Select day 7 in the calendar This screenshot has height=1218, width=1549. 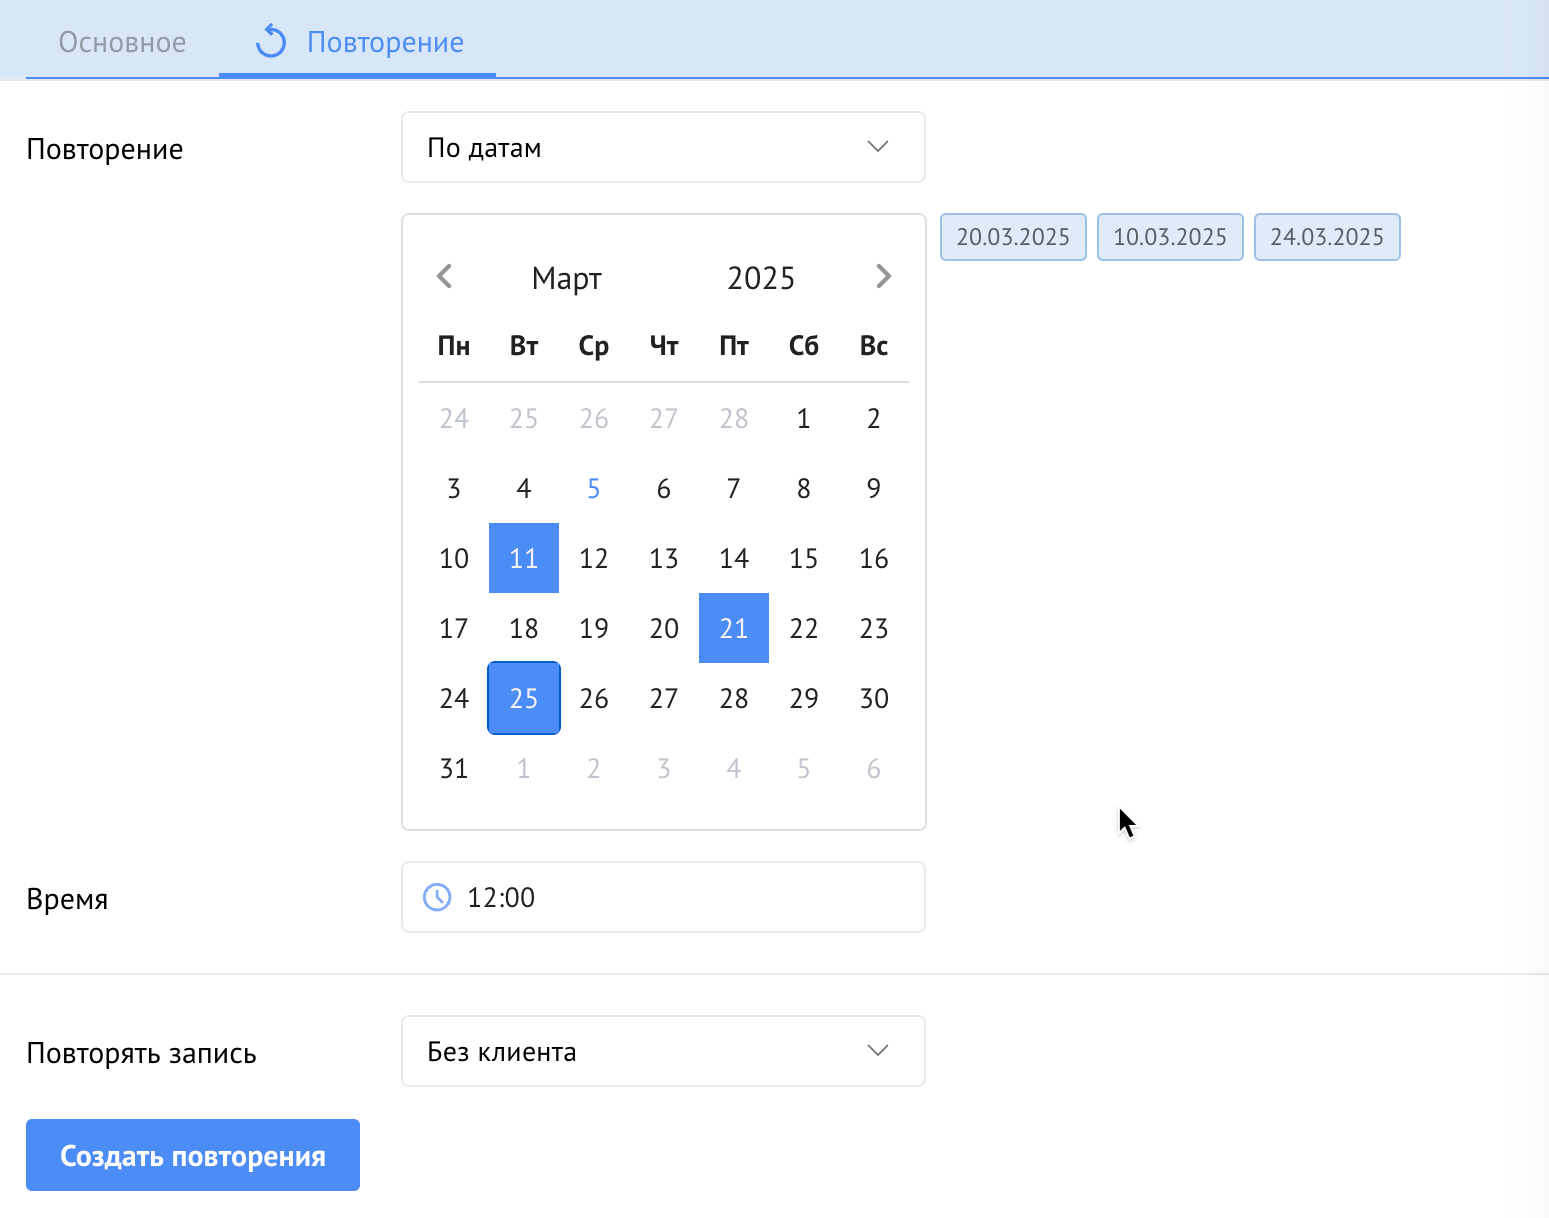tap(734, 488)
